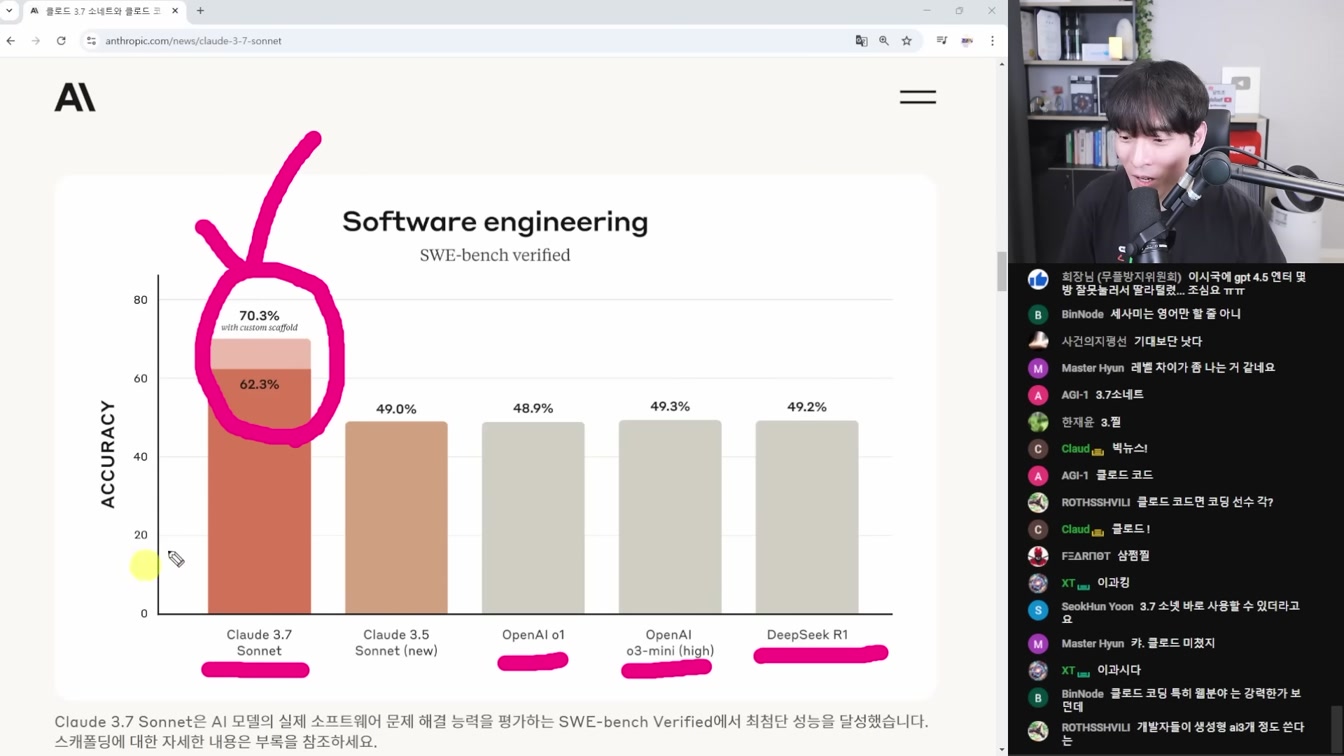Go back to previous page

[x=11, y=41]
